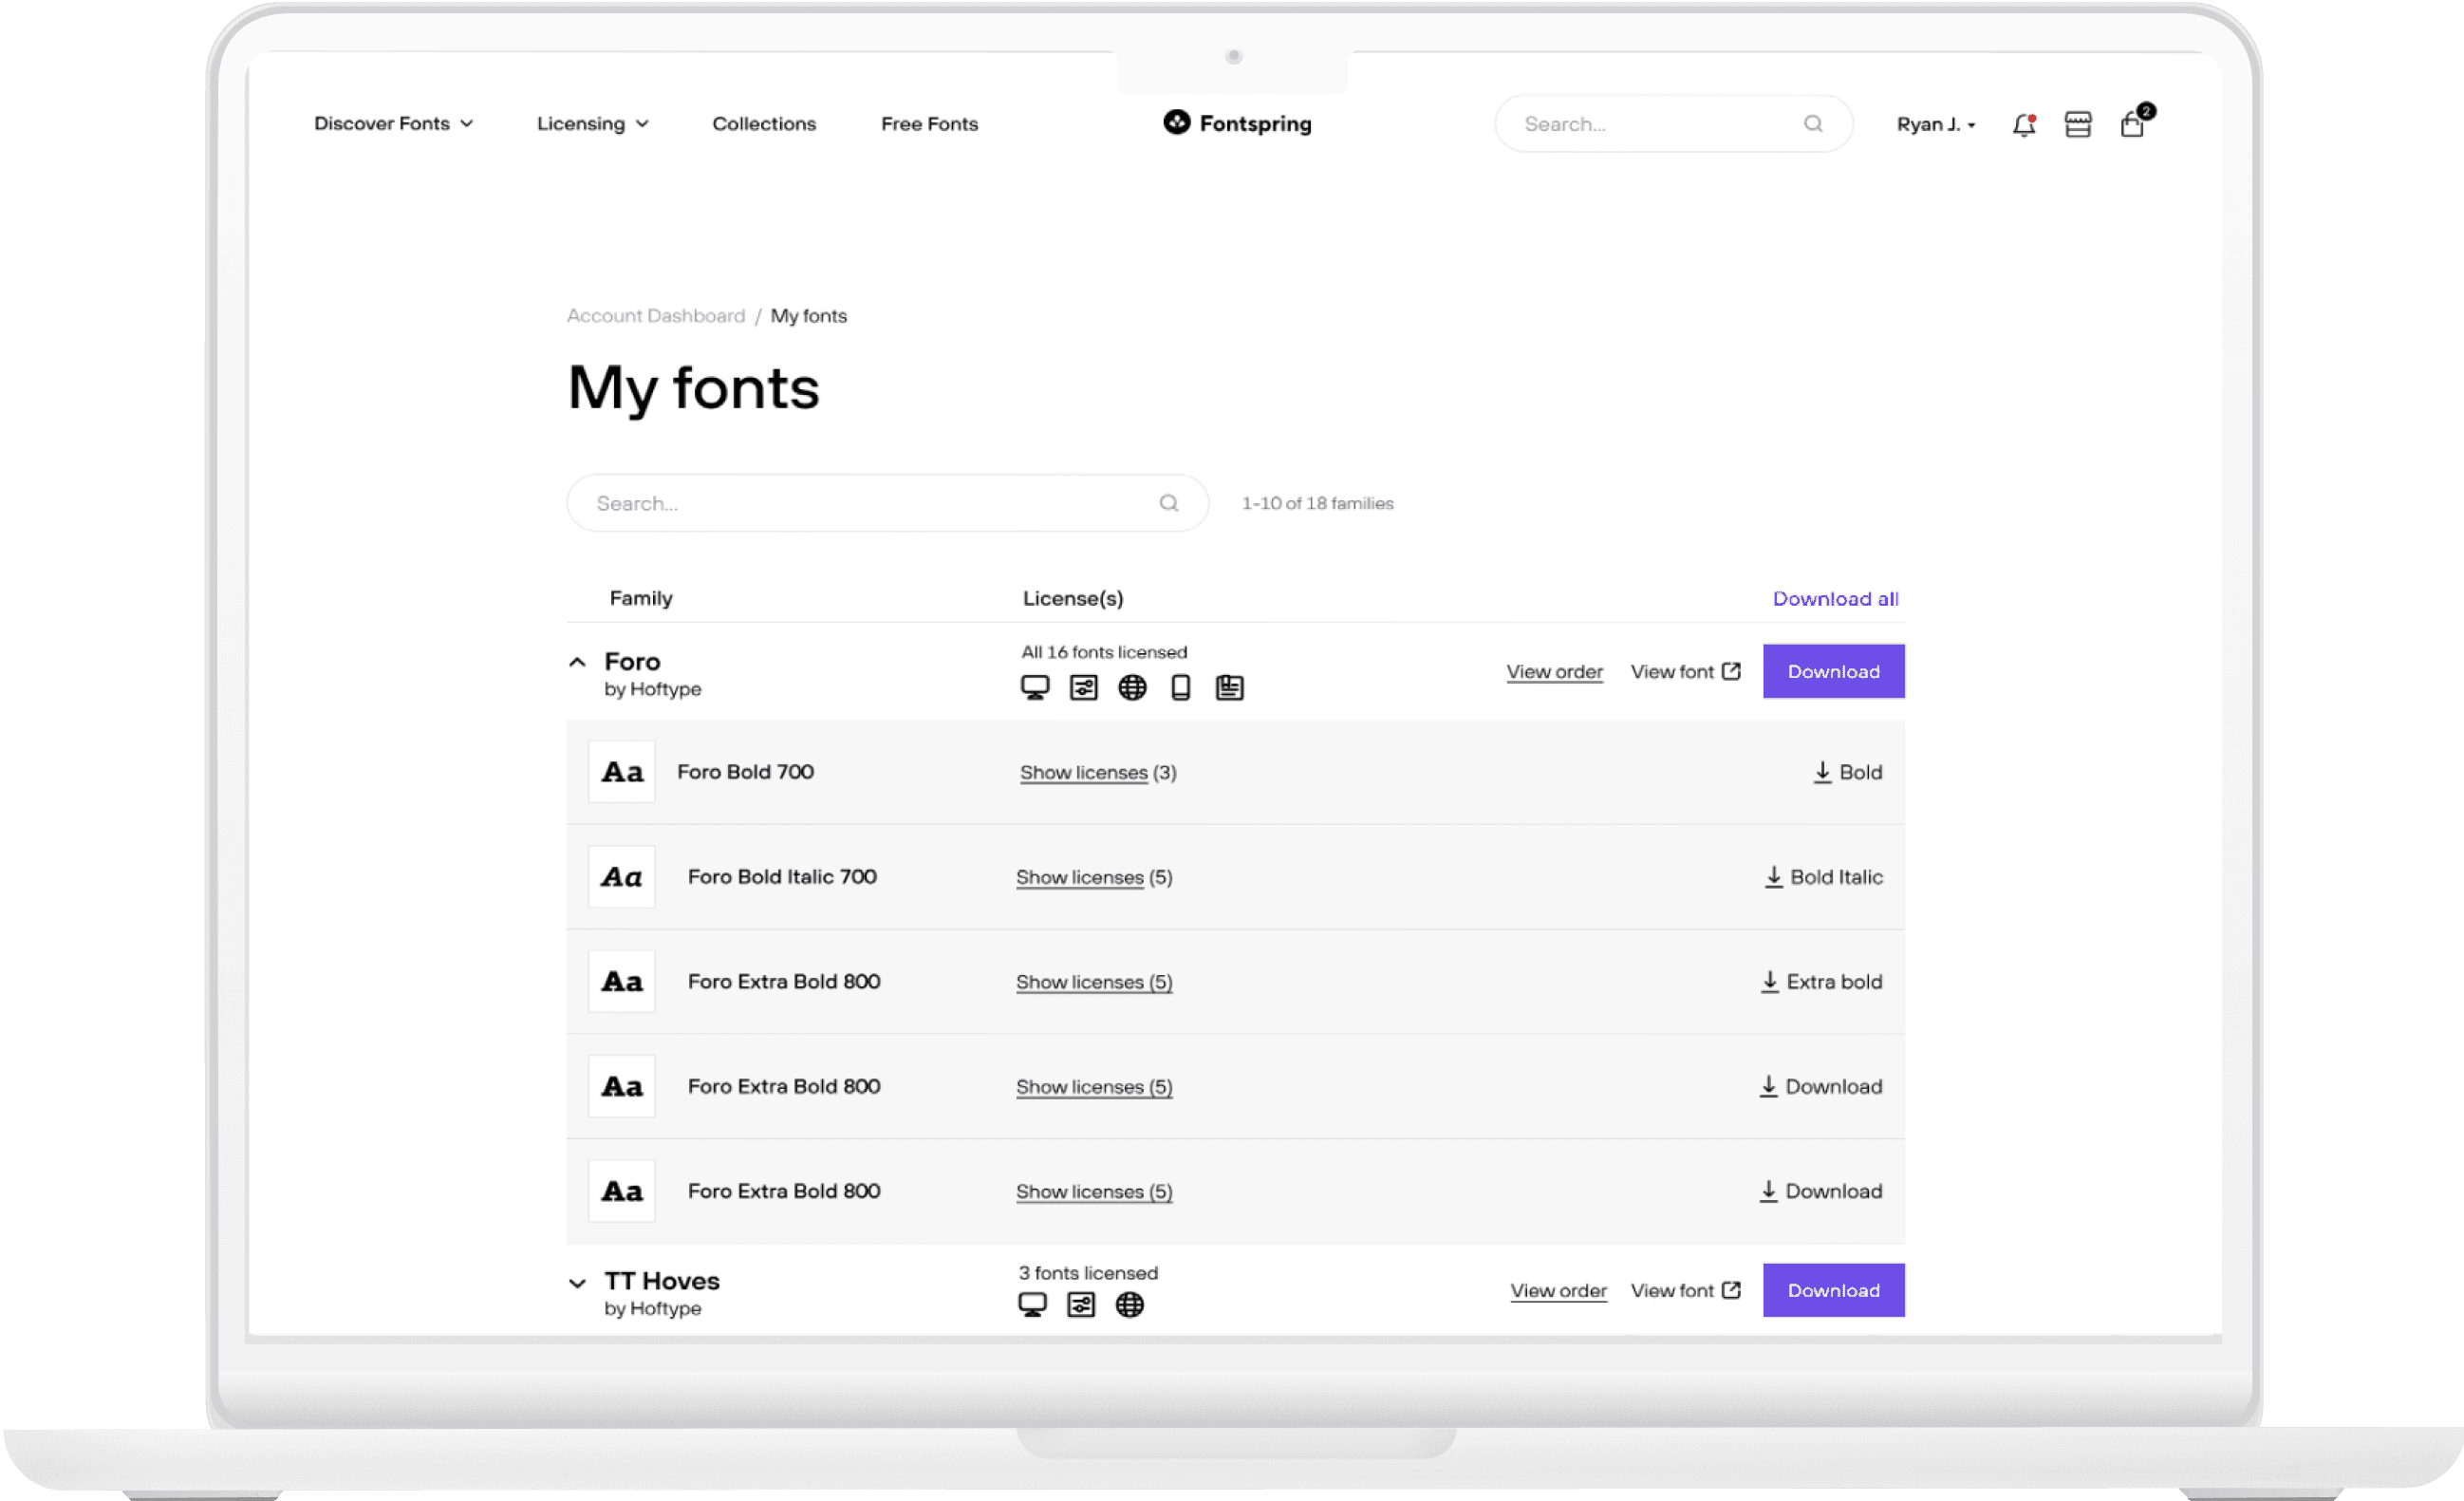Click Foro app license sliders icon

click(x=1084, y=688)
